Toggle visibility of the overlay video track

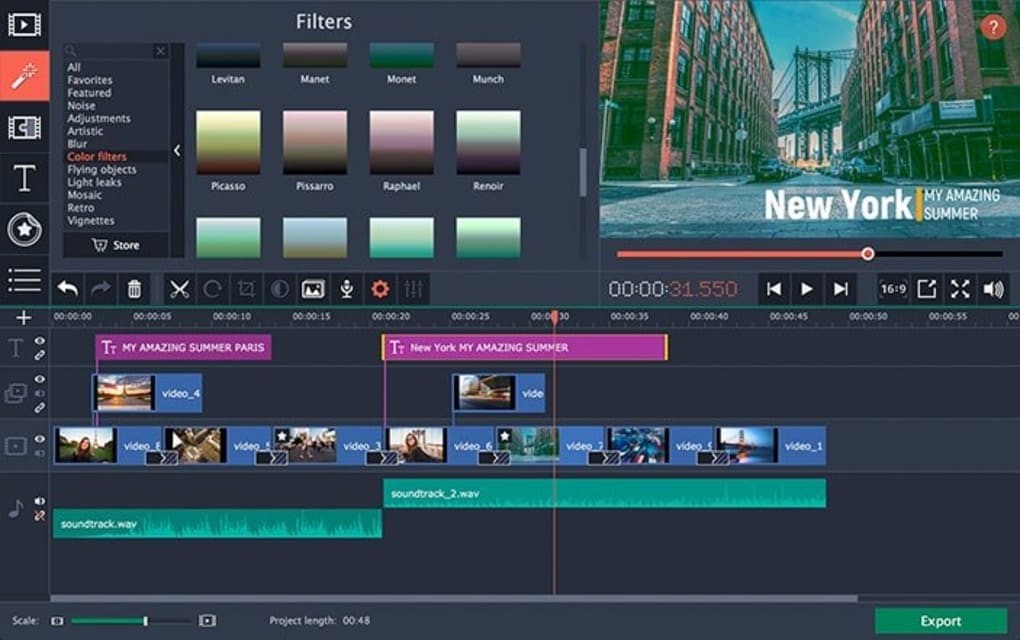click(38, 379)
